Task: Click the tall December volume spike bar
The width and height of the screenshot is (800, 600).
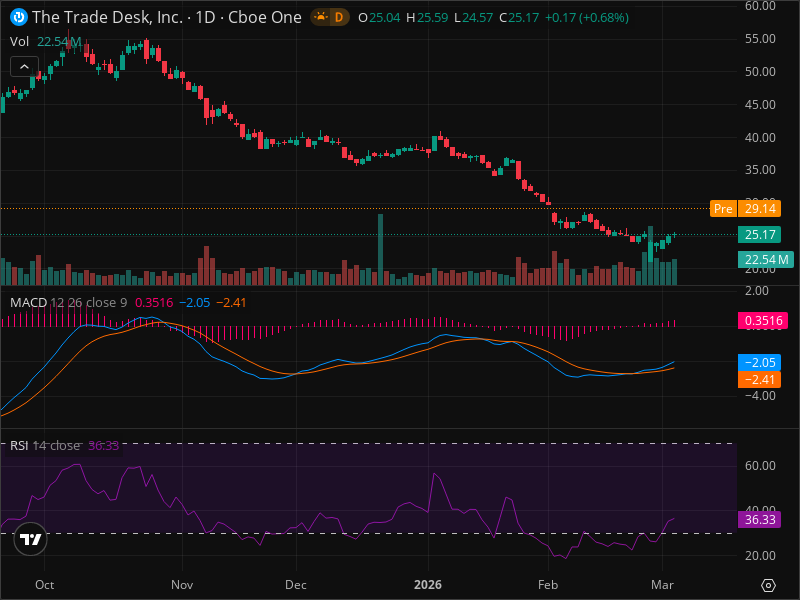Action: coord(380,249)
